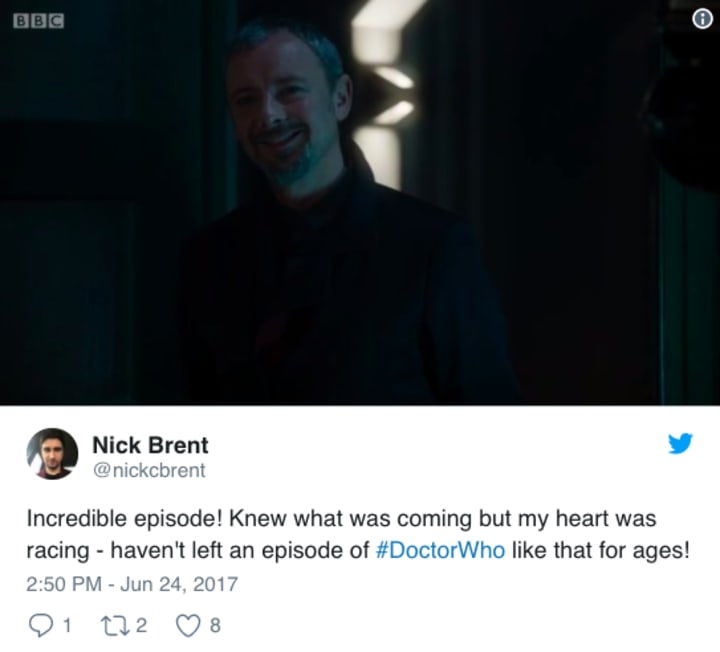Click the like count number 8
Screen dimensions: 720x652
click(215, 625)
